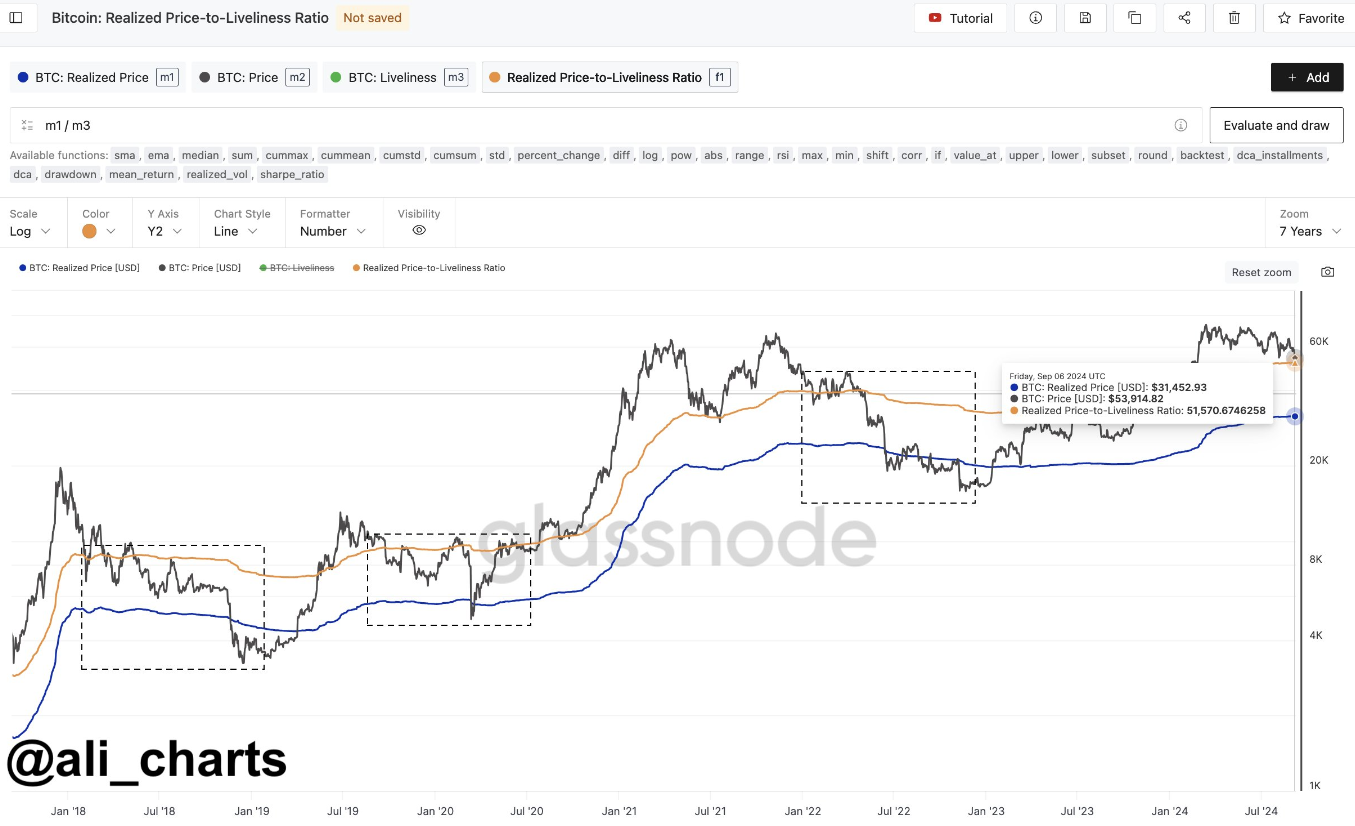Click Evaluate and draw
The height and width of the screenshot is (826, 1355).
click(1276, 125)
